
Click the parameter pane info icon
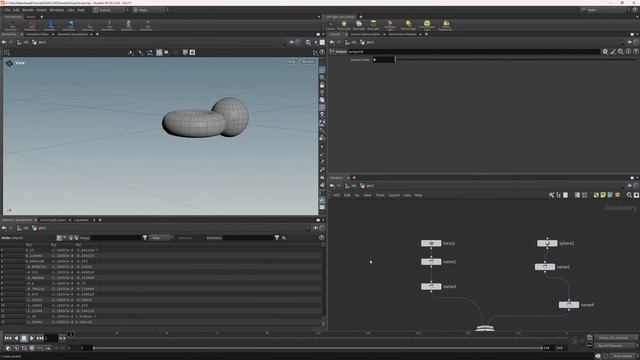click(628, 52)
